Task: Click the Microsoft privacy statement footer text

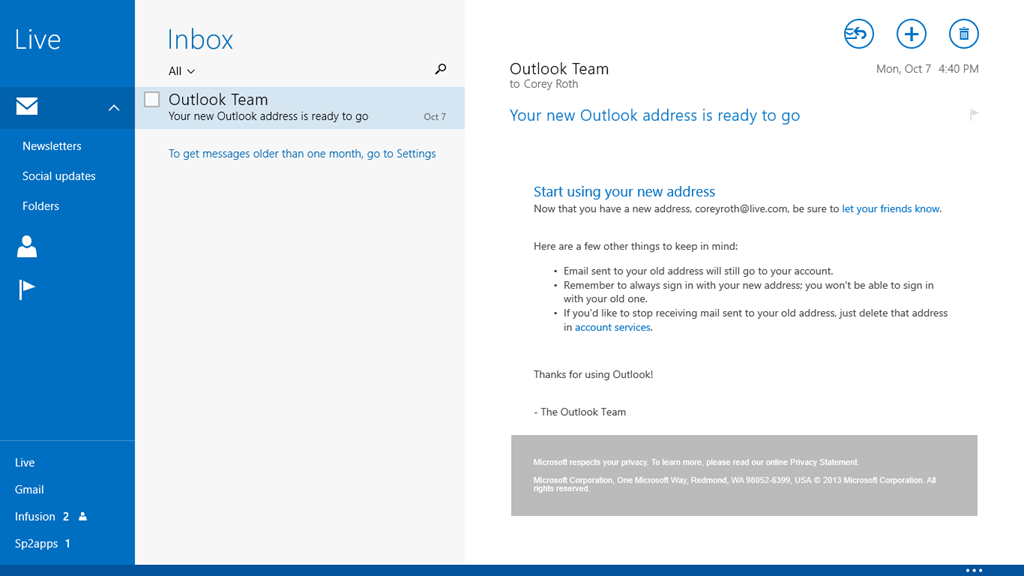Action: (x=696, y=462)
